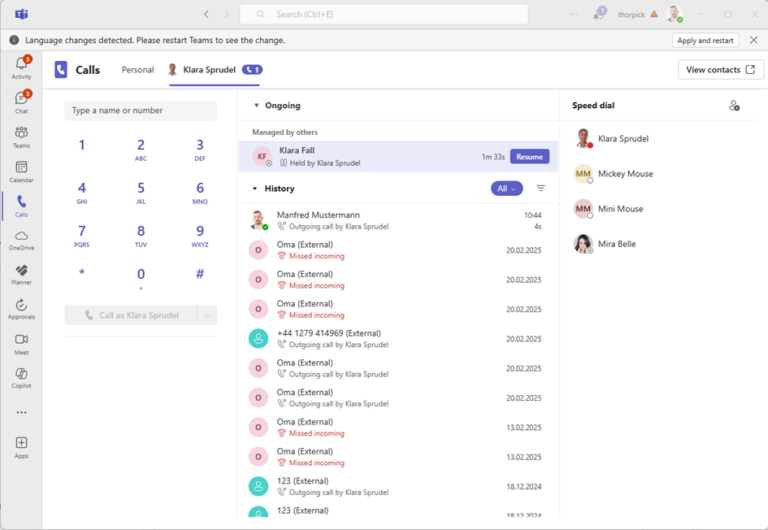Click the edit speed dial icon
768x530 pixels.
click(x=734, y=105)
